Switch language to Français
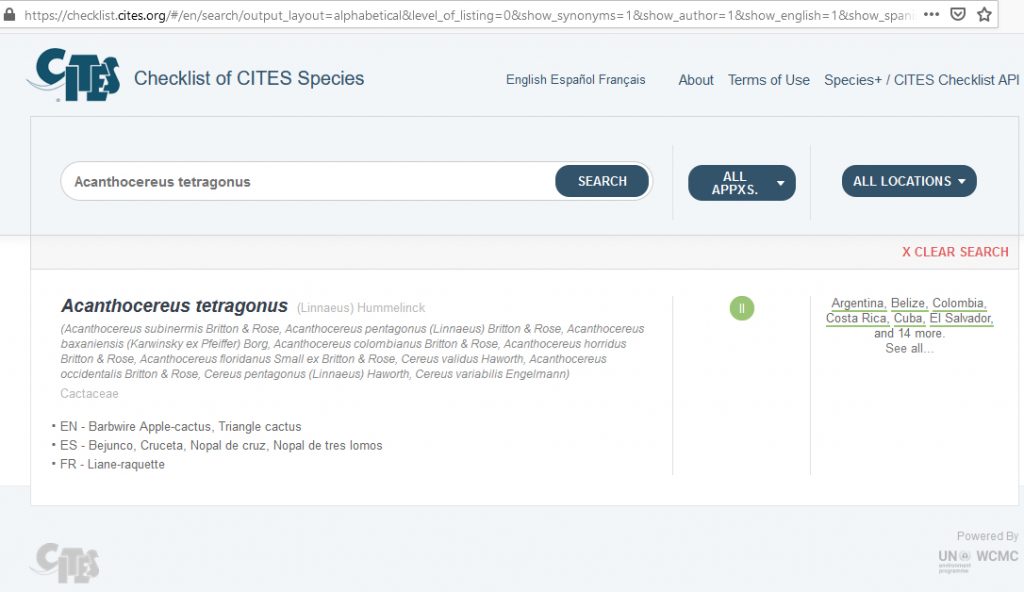The height and width of the screenshot is (592, 1024). point(622,80)
